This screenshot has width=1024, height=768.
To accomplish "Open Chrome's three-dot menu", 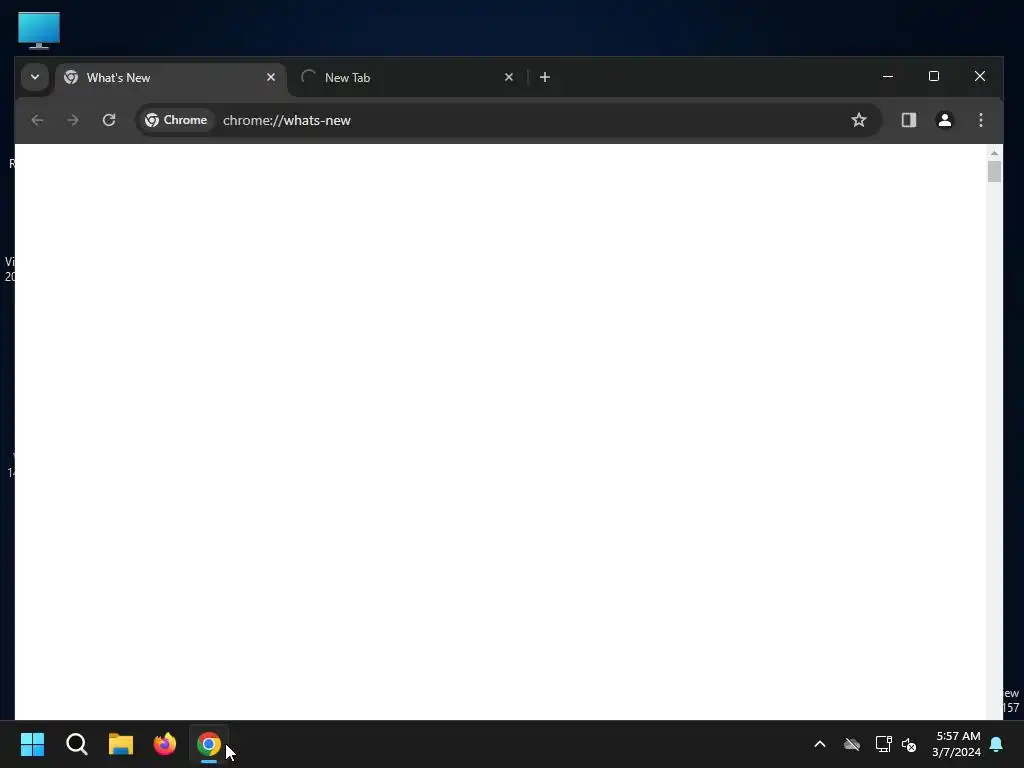I will pos(981,120).
